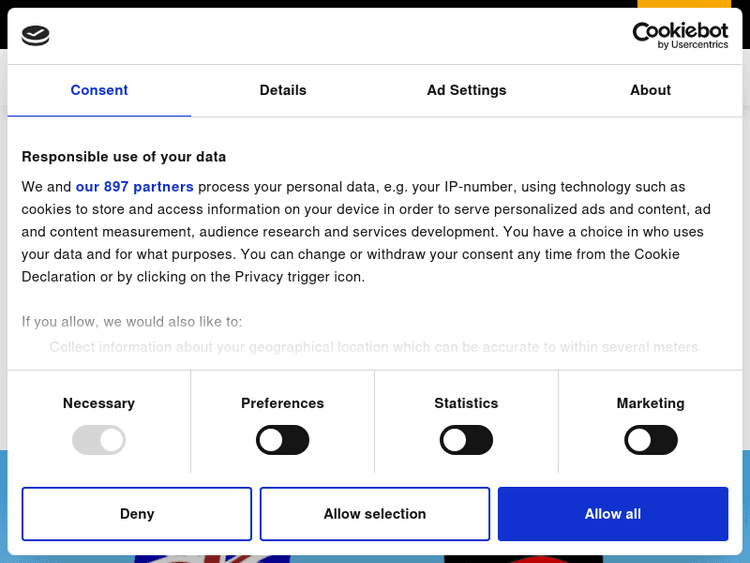Accept cookies with Allow all button

613,514
